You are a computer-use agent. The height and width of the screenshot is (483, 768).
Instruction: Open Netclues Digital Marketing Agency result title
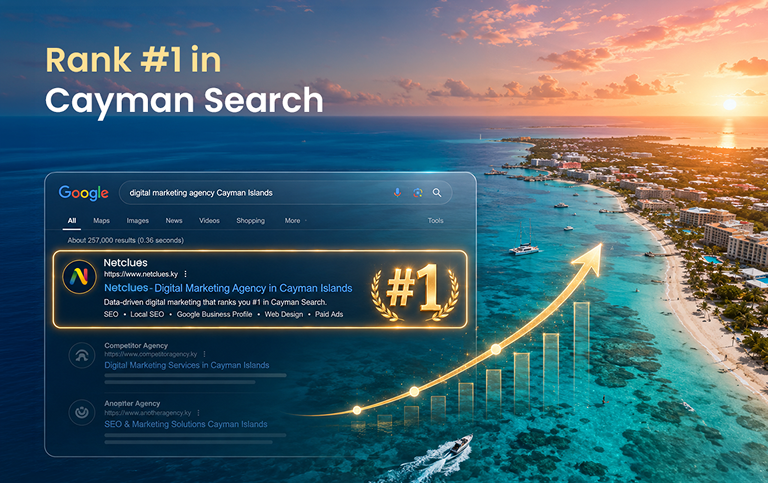point(228,288)
